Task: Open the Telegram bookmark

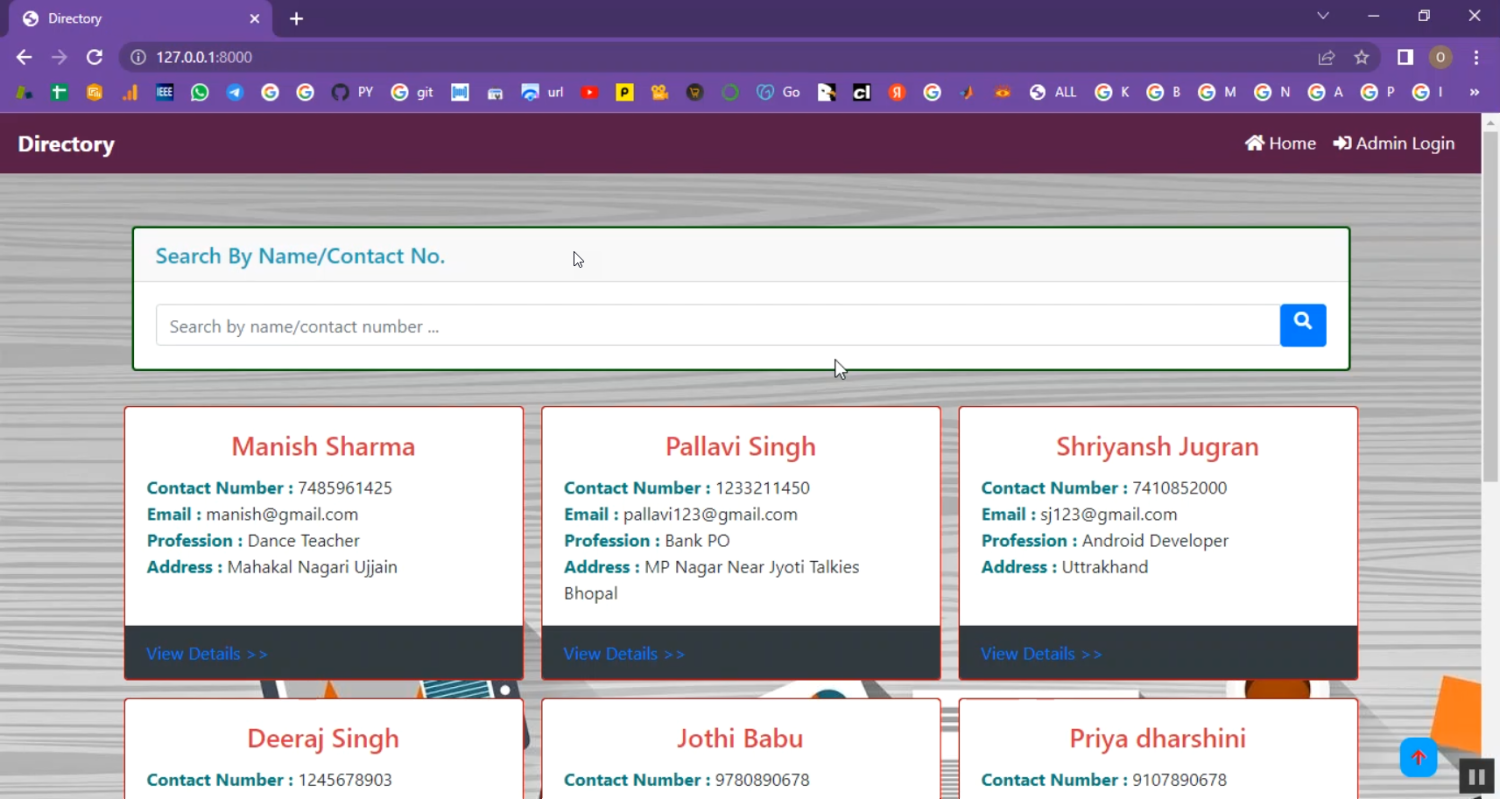Action: click(x=235, y=92)
